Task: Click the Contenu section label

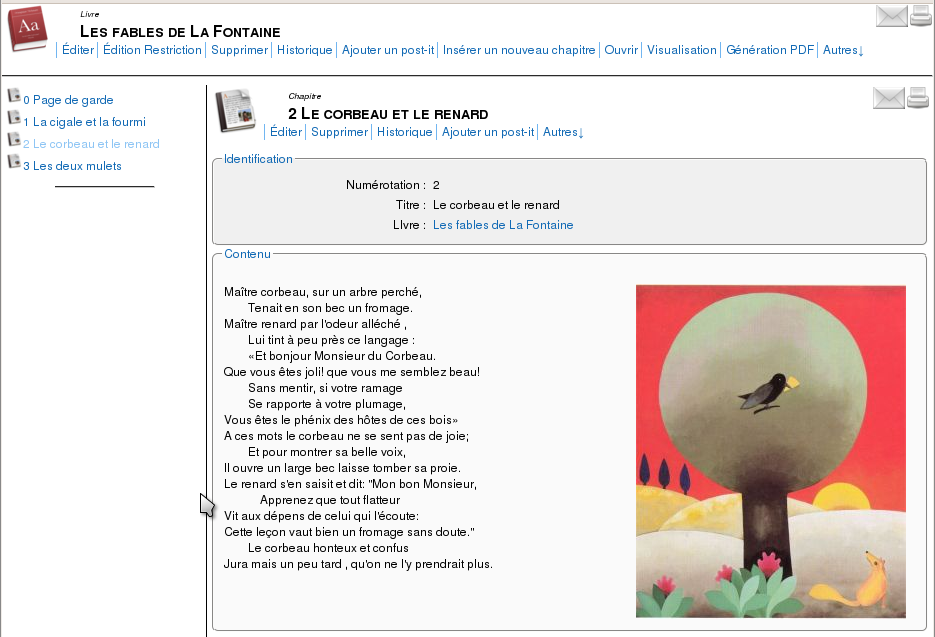Action: click(247, 254)
